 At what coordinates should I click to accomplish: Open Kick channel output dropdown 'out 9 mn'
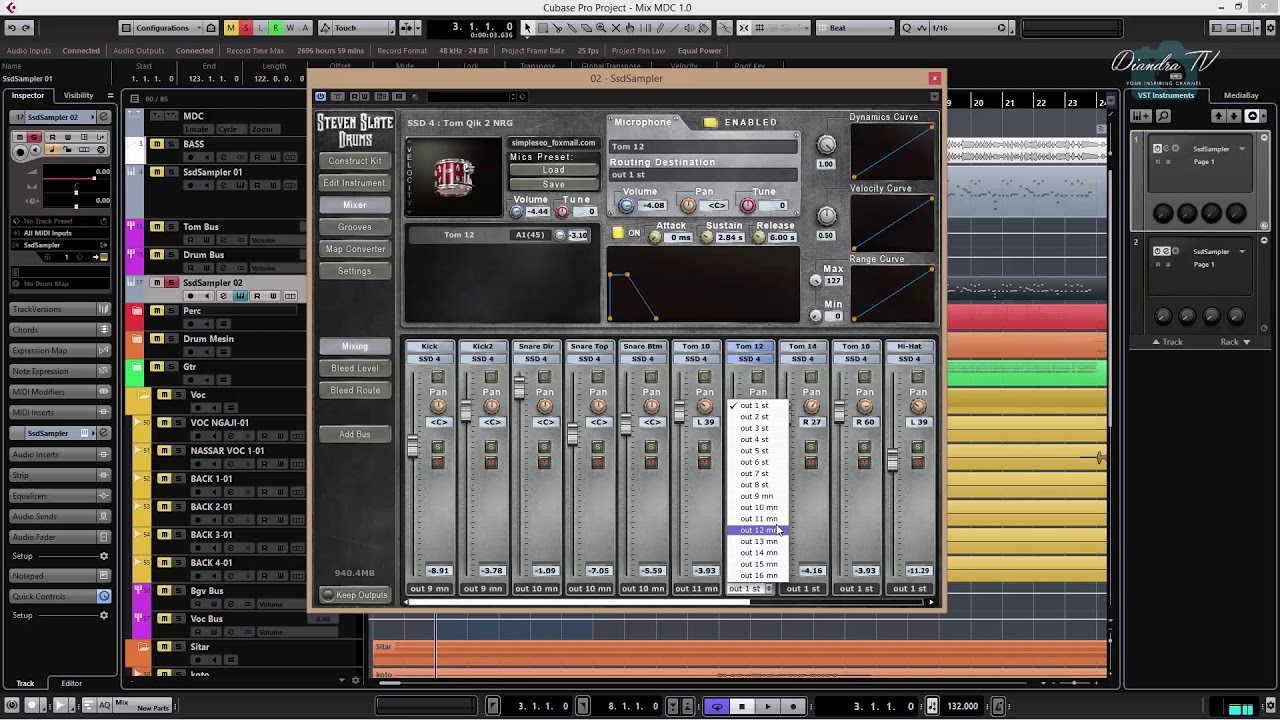(x=429, y=589)
